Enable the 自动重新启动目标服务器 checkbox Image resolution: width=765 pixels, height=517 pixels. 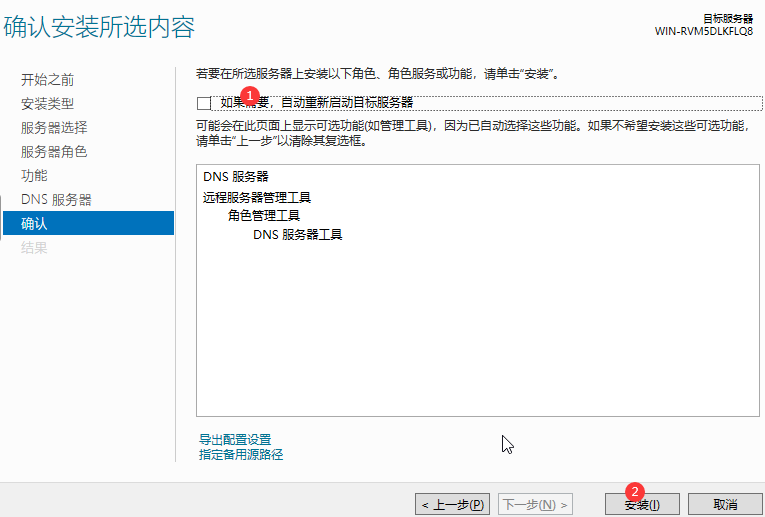tap(205, 103)
